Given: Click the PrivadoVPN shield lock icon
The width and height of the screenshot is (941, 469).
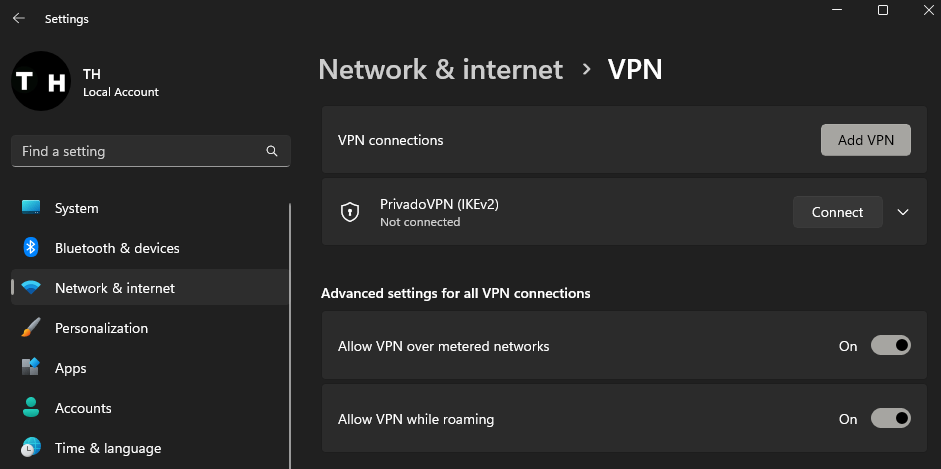Looking at the screenshot, I should pos(350,212).
